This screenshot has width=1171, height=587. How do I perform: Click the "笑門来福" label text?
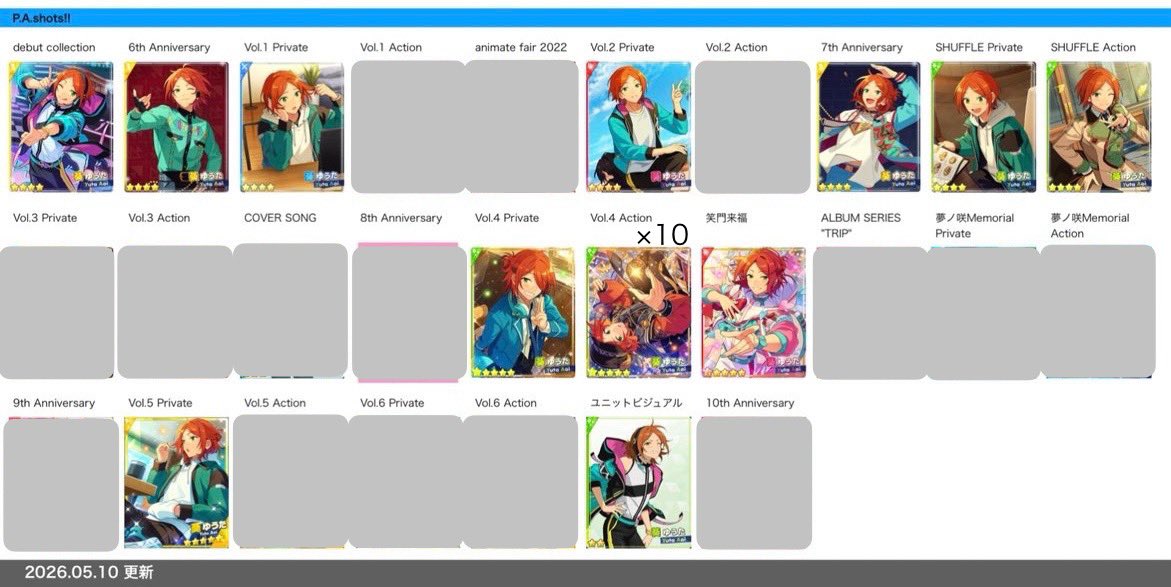pyautogui.click(x=727, y=218)
